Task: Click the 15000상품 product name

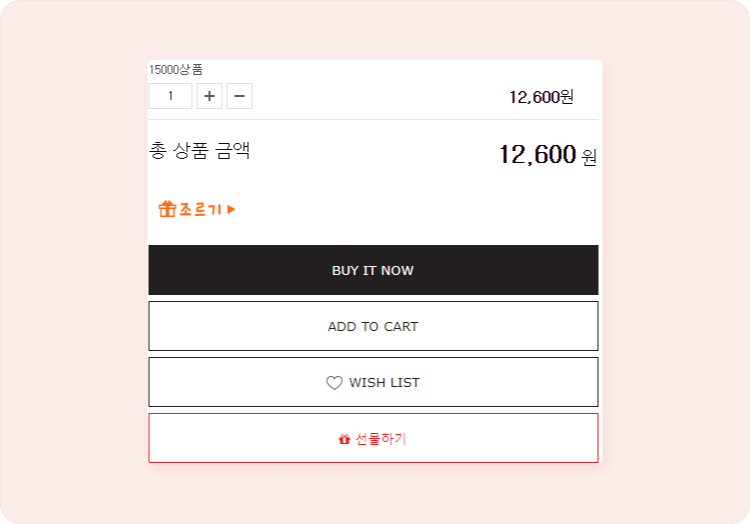Action: point(176,70)
